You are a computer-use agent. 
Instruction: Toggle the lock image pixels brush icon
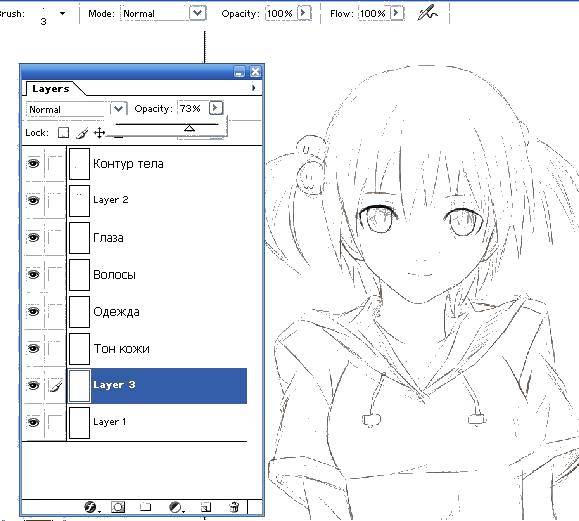pos(82,133)
